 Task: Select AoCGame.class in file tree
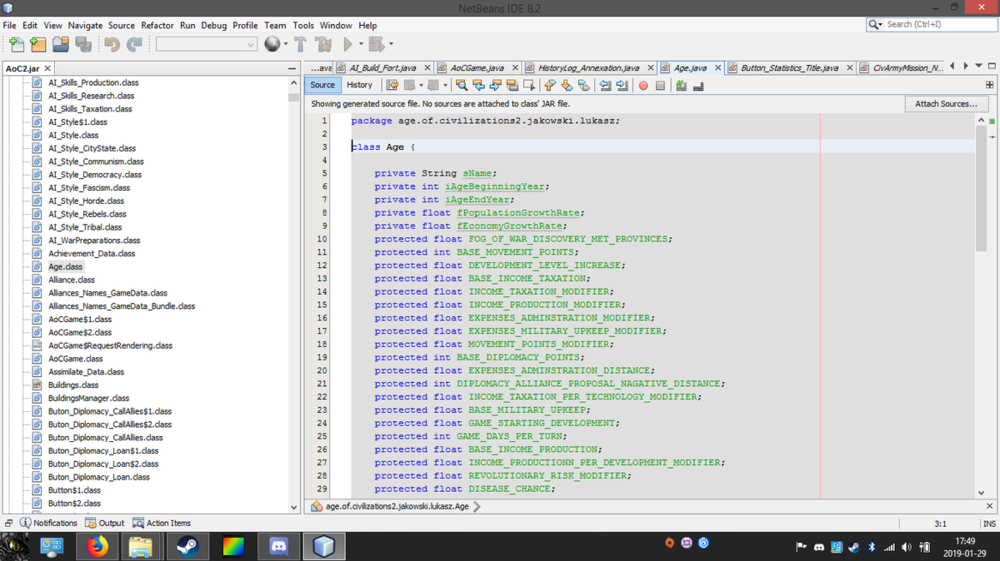pyautogui.click(x=76, y=358)
